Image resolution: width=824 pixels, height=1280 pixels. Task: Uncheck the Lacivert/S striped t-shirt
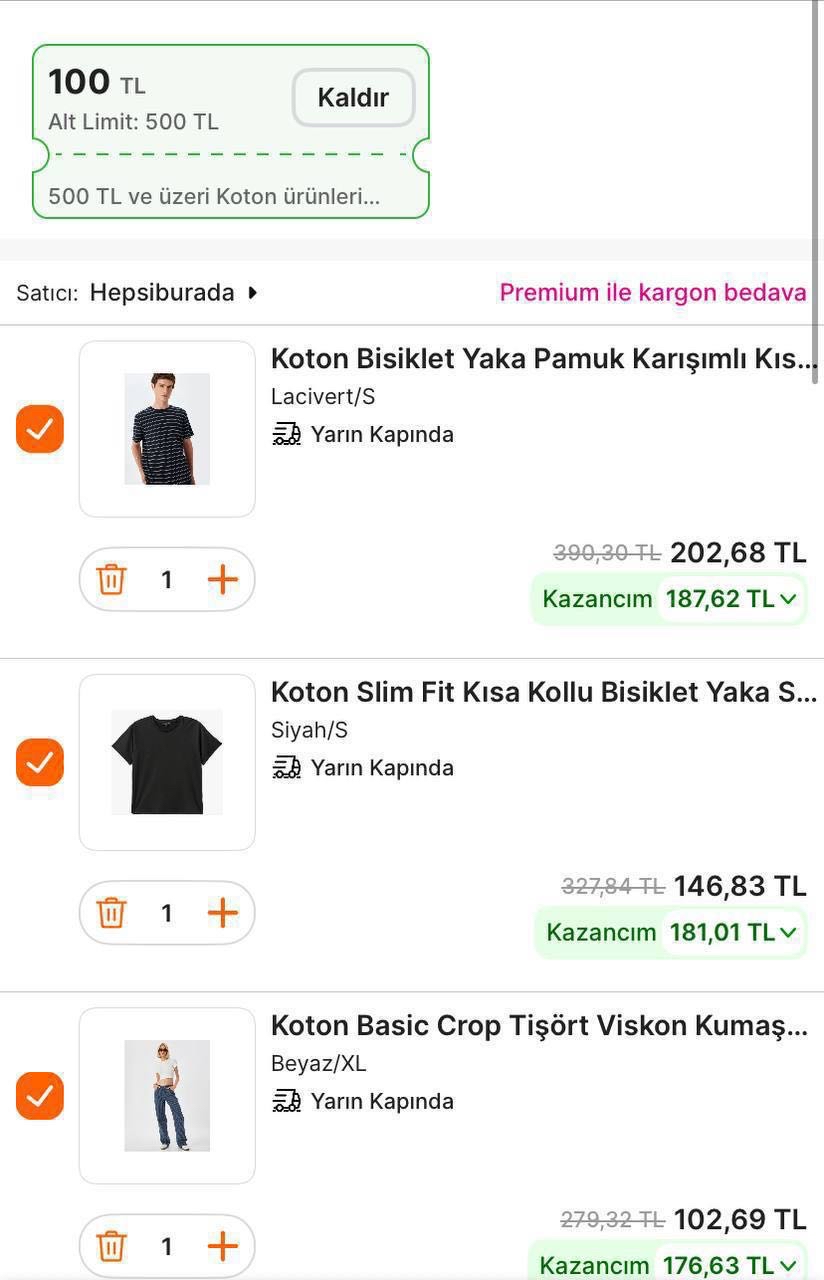tap(40, 429)
